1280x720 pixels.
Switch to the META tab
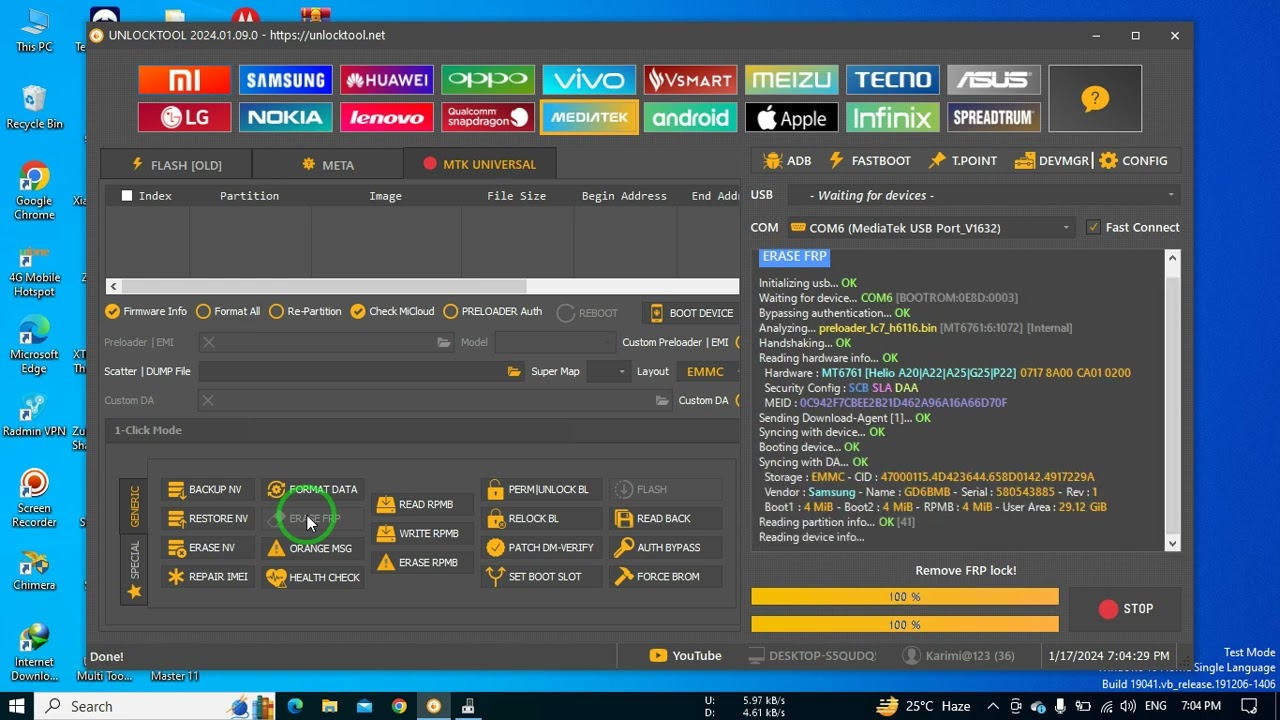[328, 164]
